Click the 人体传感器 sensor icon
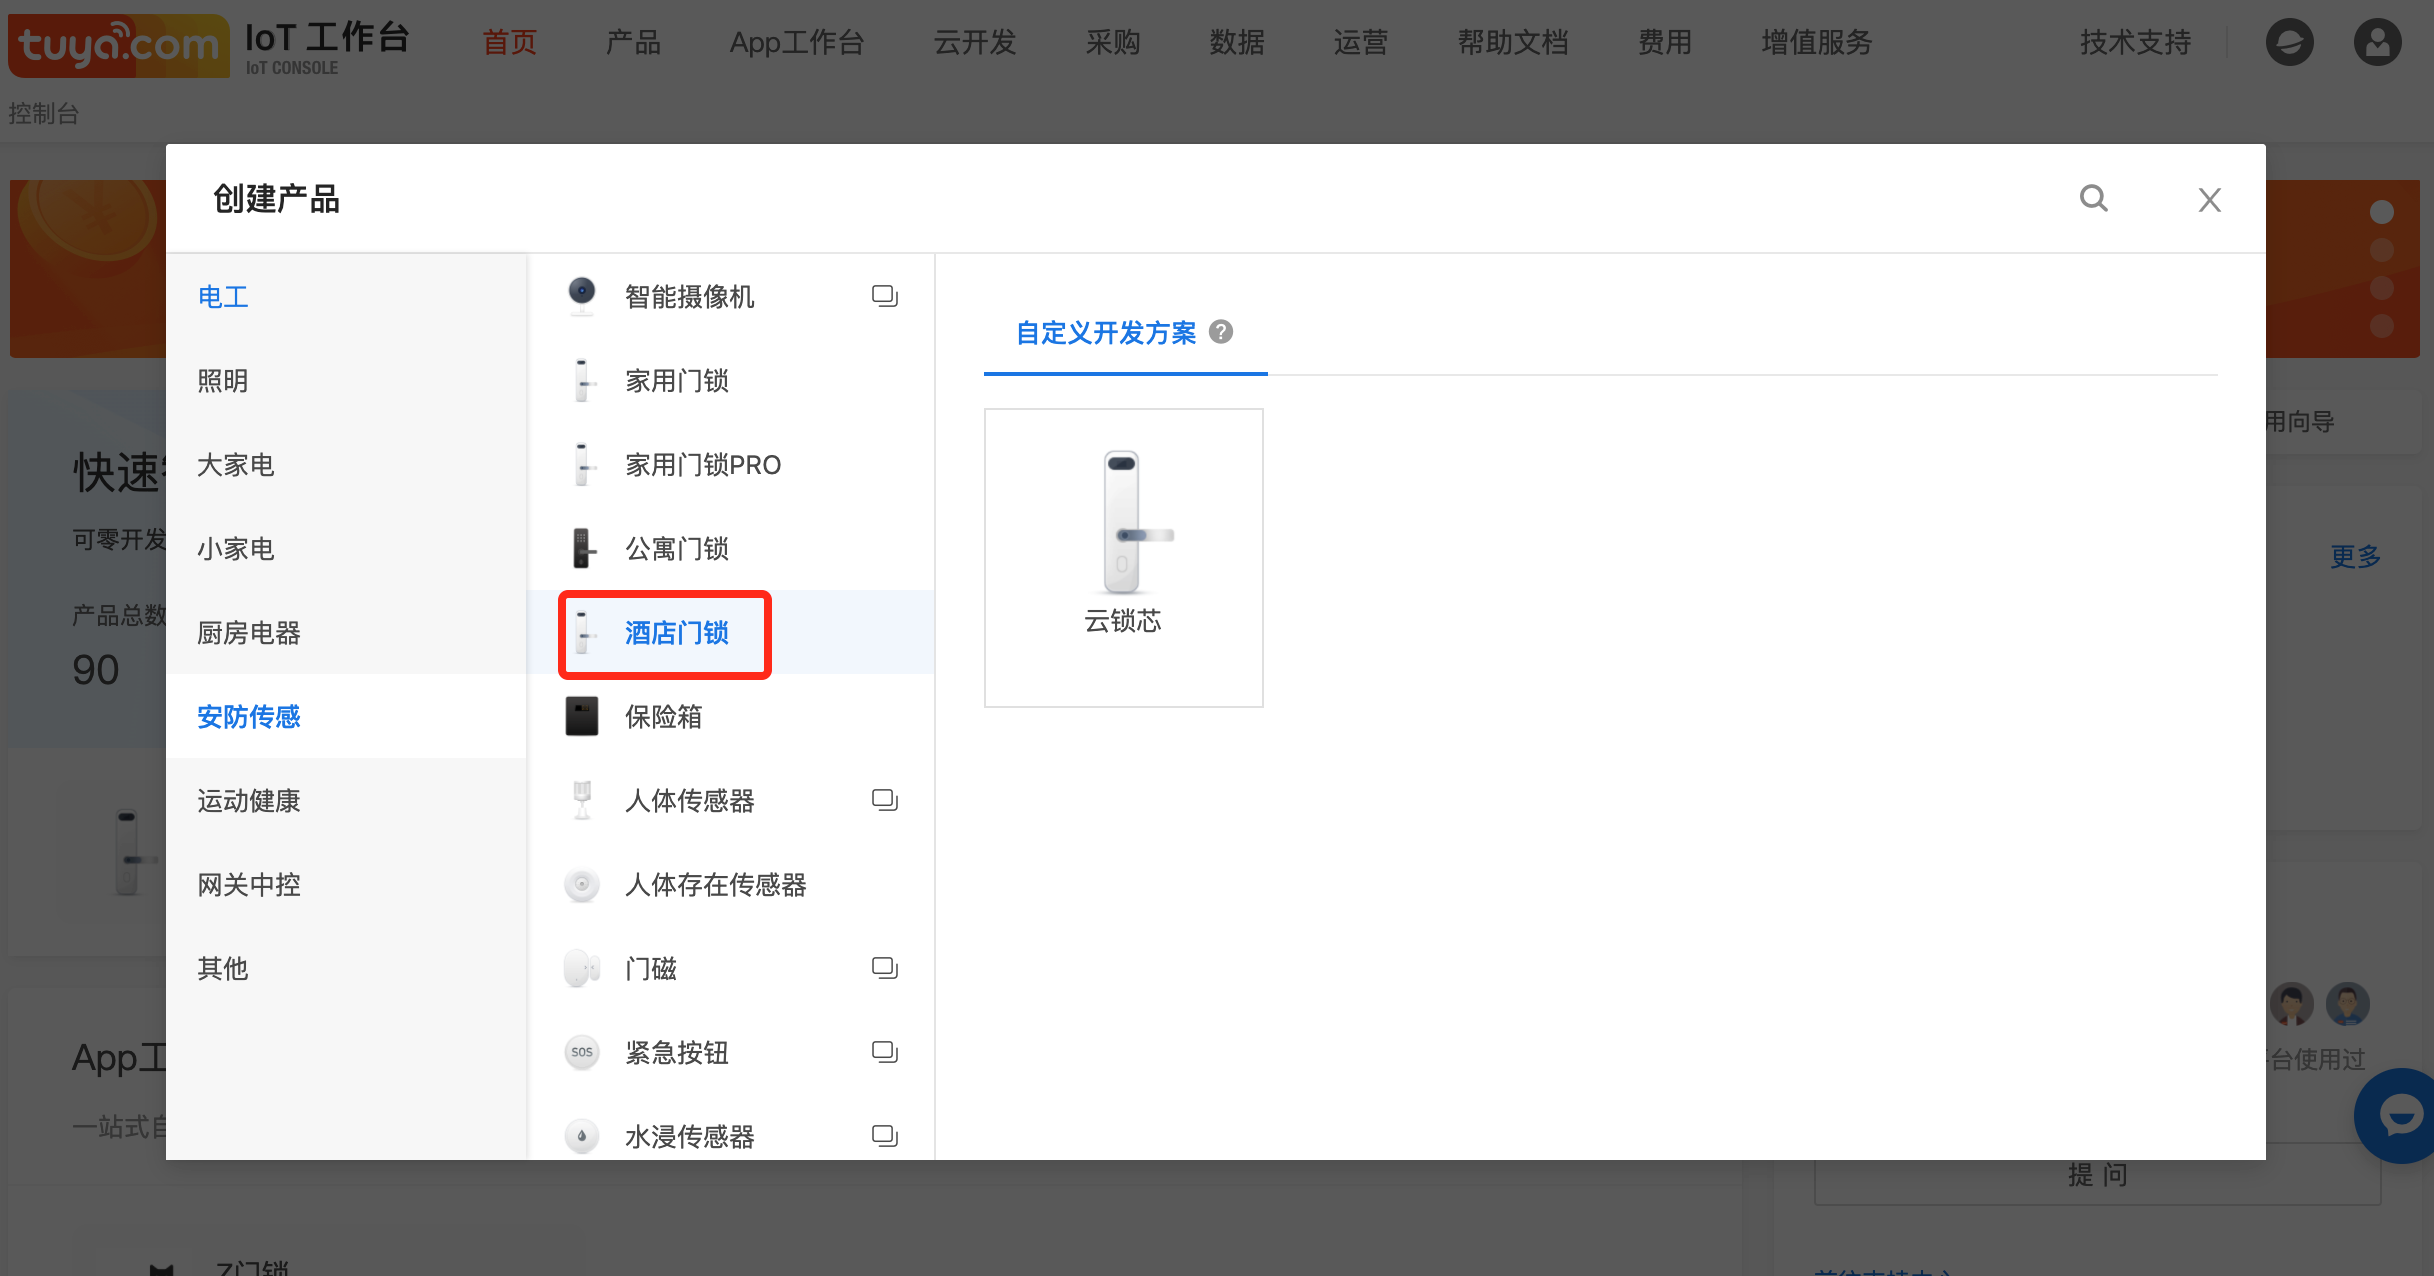 coord(582,800)
